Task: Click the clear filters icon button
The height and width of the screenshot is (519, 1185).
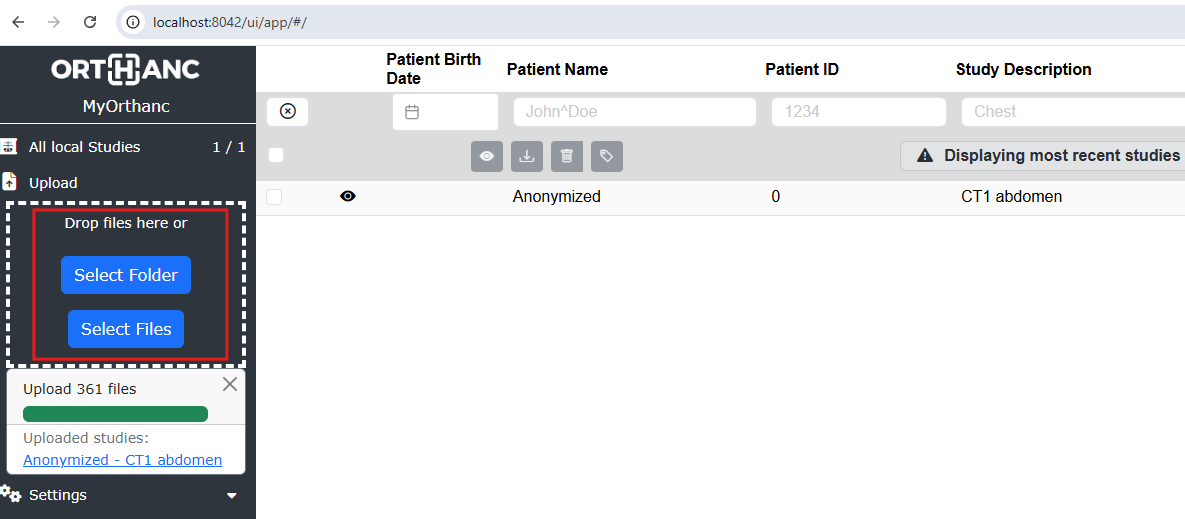Action: point(288,111)
